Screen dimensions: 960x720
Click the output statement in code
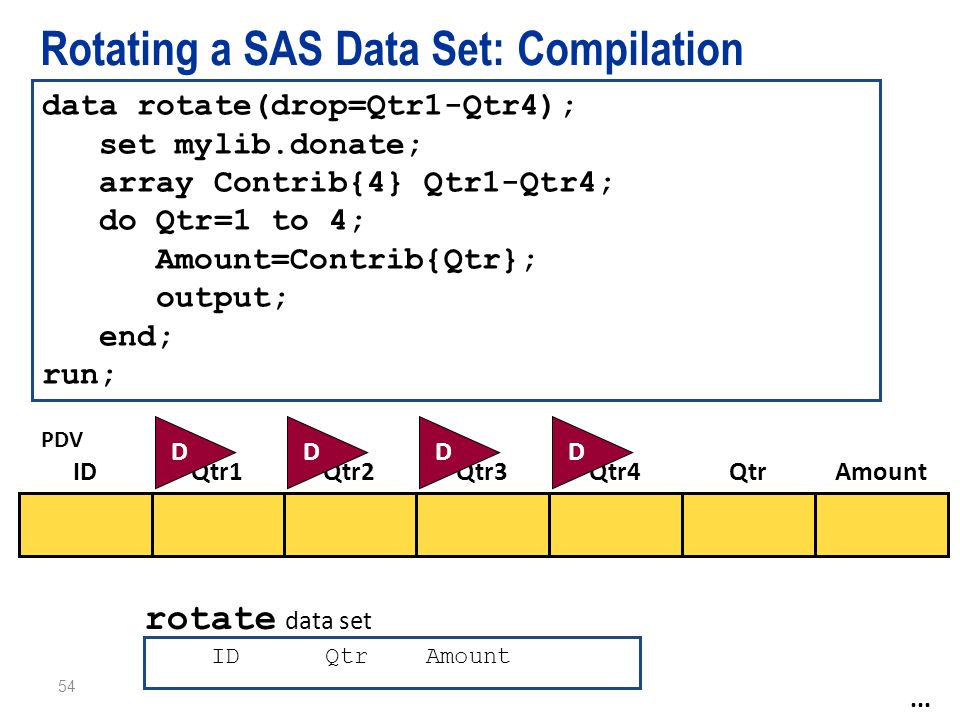pyautogui.click(x=220, y=299)
